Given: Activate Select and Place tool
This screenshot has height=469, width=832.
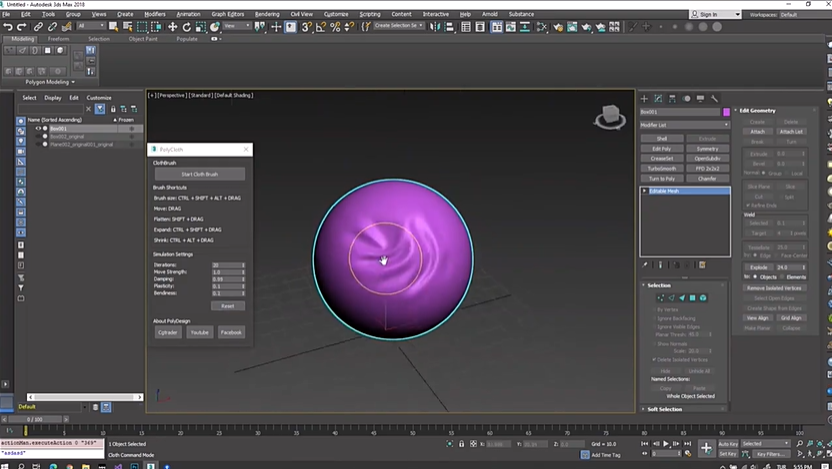Looking at the screenshot, I should tap(215, 27).
